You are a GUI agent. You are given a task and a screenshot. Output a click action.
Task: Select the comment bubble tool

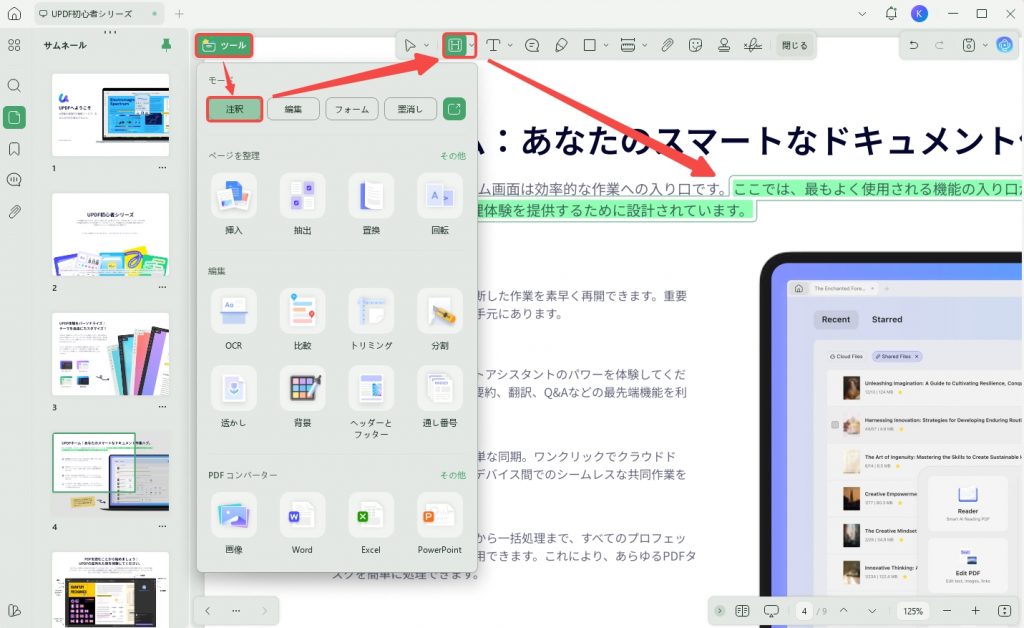(532, 45)
